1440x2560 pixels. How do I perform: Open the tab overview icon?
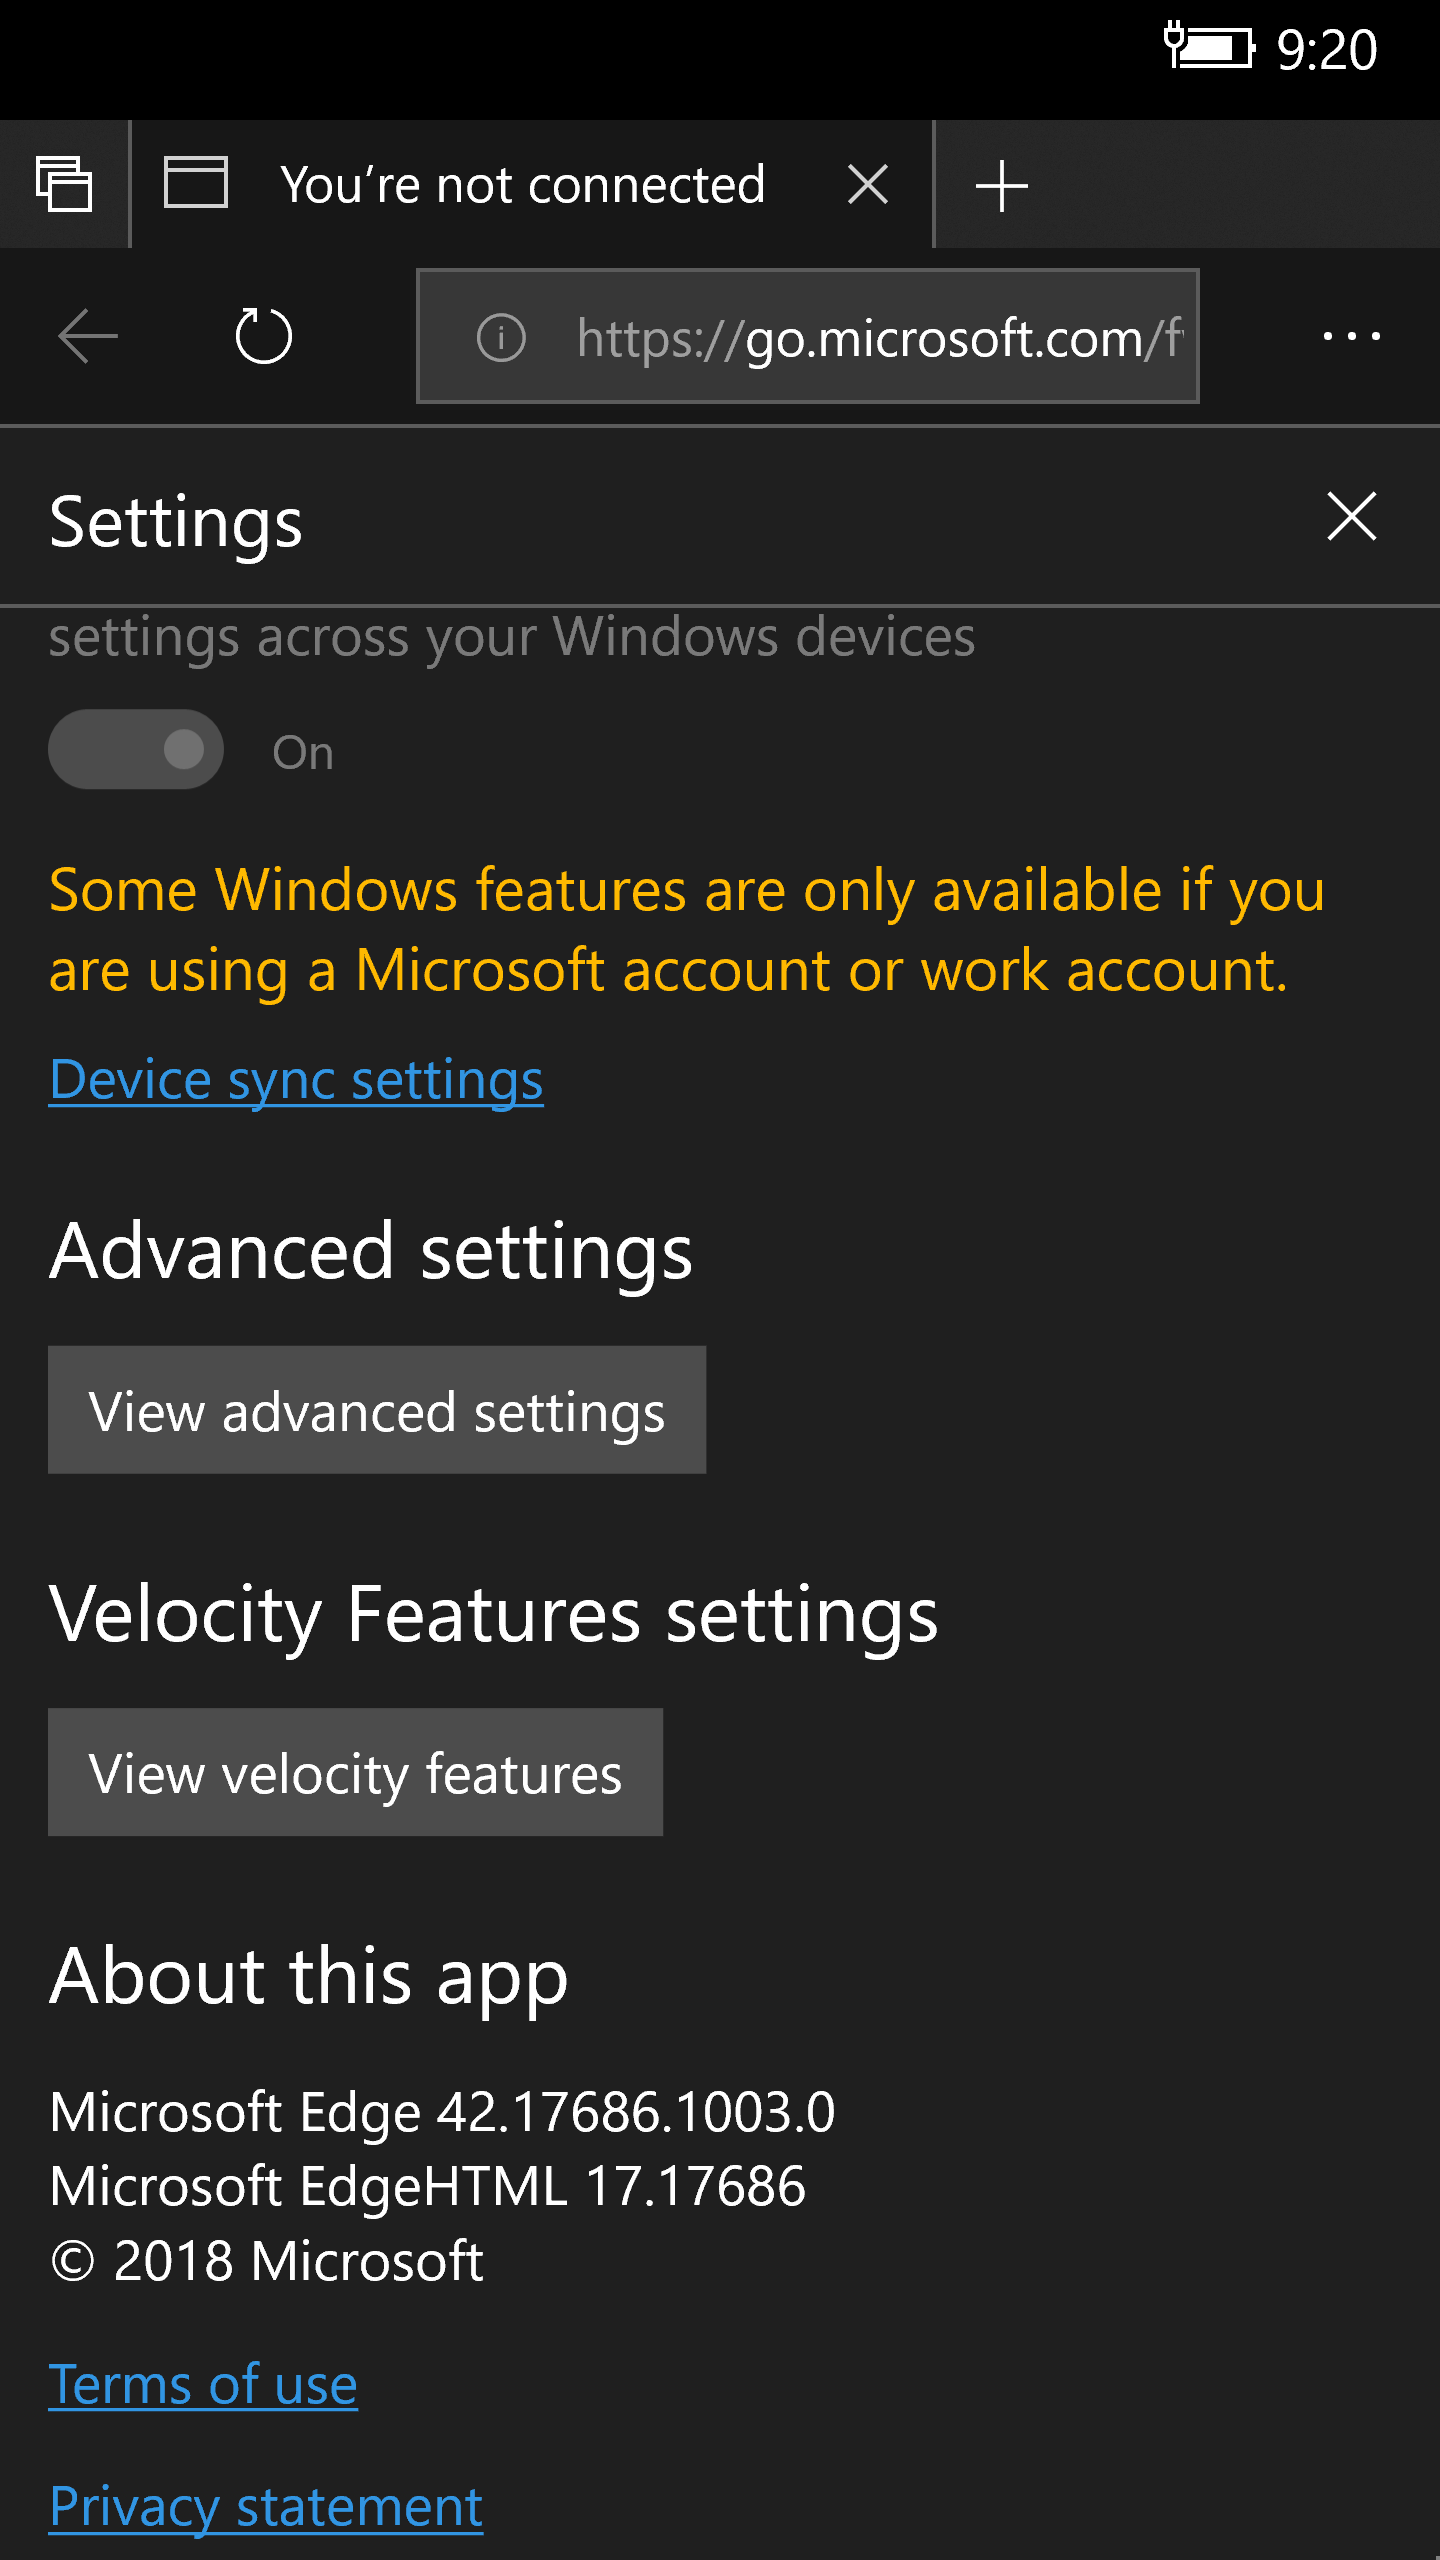point(64,185)
